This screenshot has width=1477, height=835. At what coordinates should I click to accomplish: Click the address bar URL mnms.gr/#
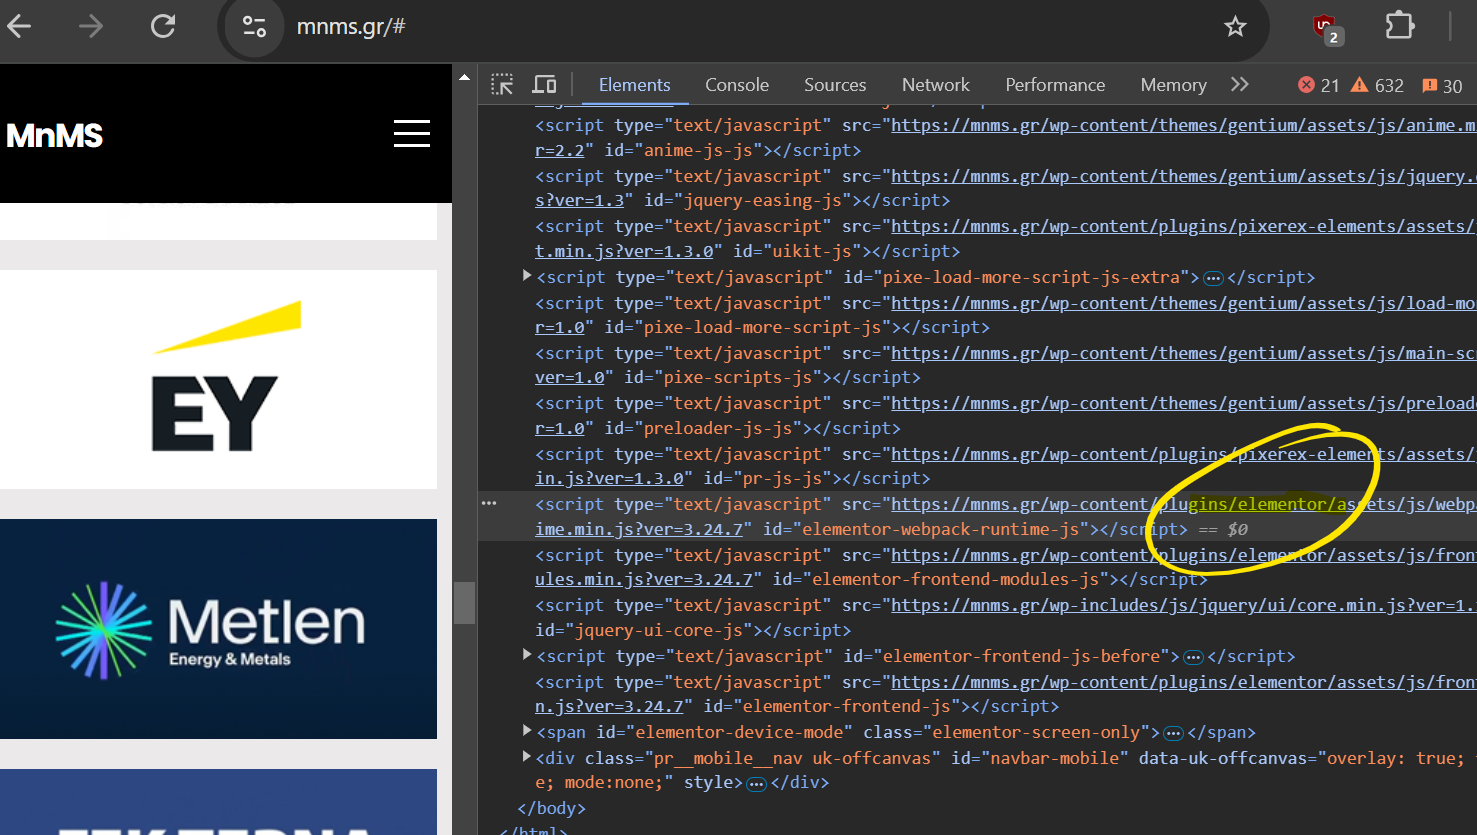click(351, 27)
